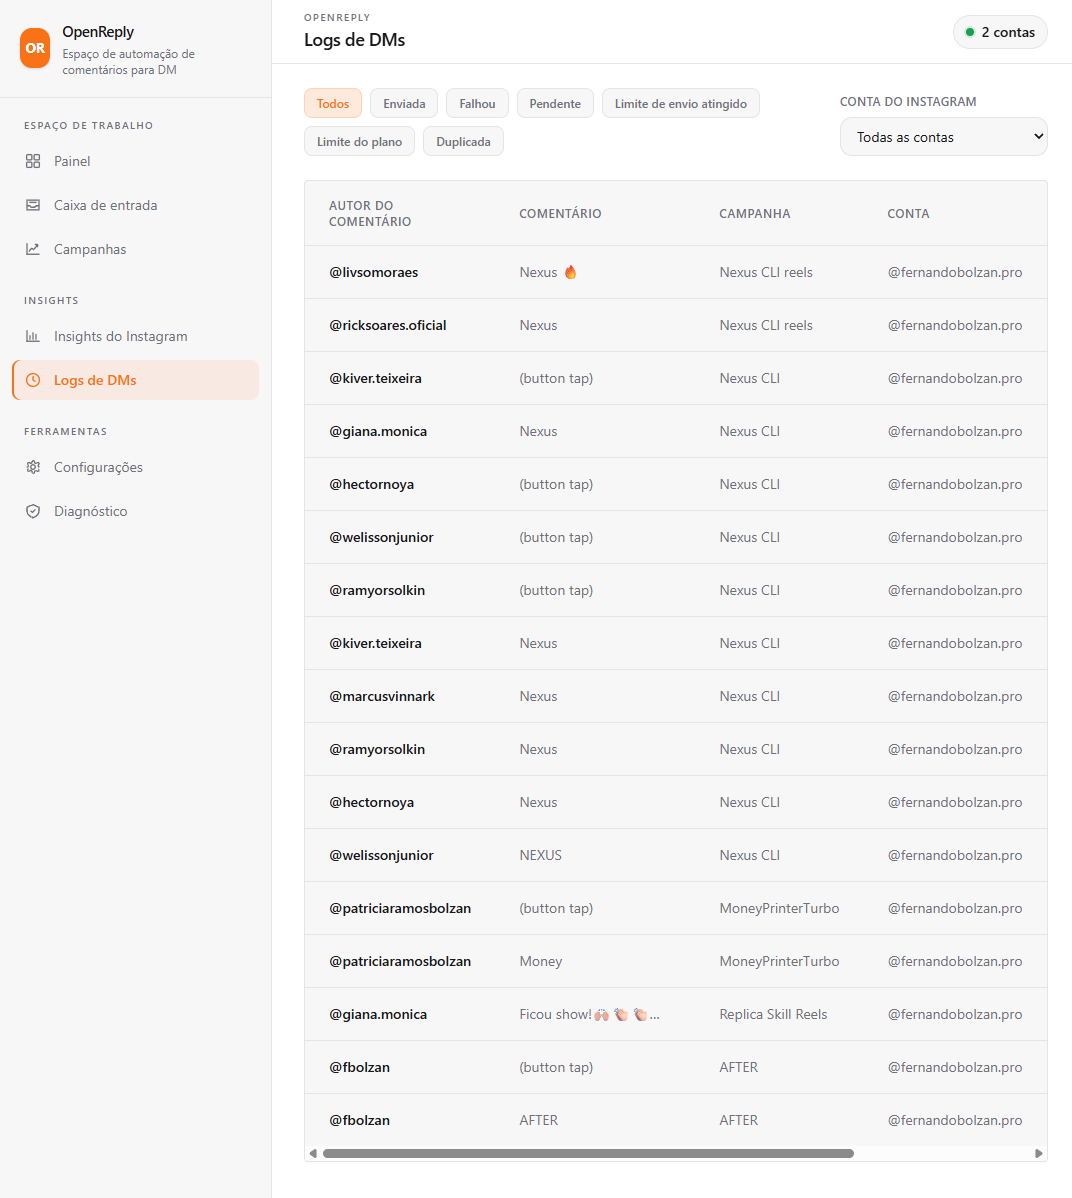
Task: Click the Ficou show! comment
Action: (589, 1014)
